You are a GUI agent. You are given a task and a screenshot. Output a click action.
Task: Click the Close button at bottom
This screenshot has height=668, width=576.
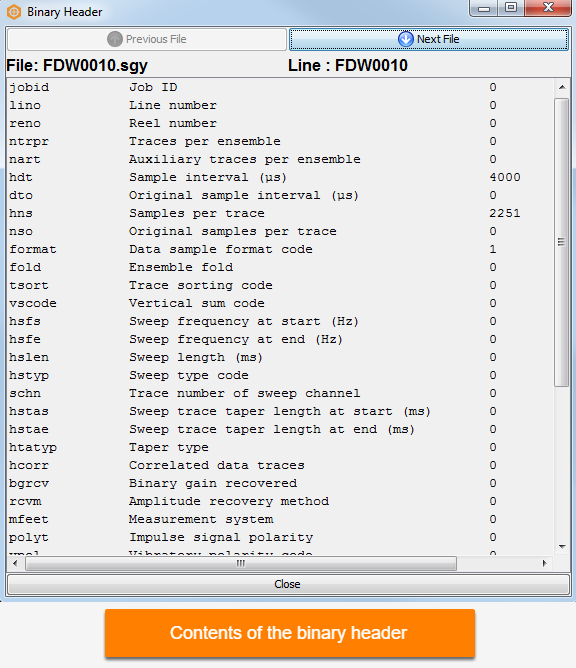pos(288,584)
